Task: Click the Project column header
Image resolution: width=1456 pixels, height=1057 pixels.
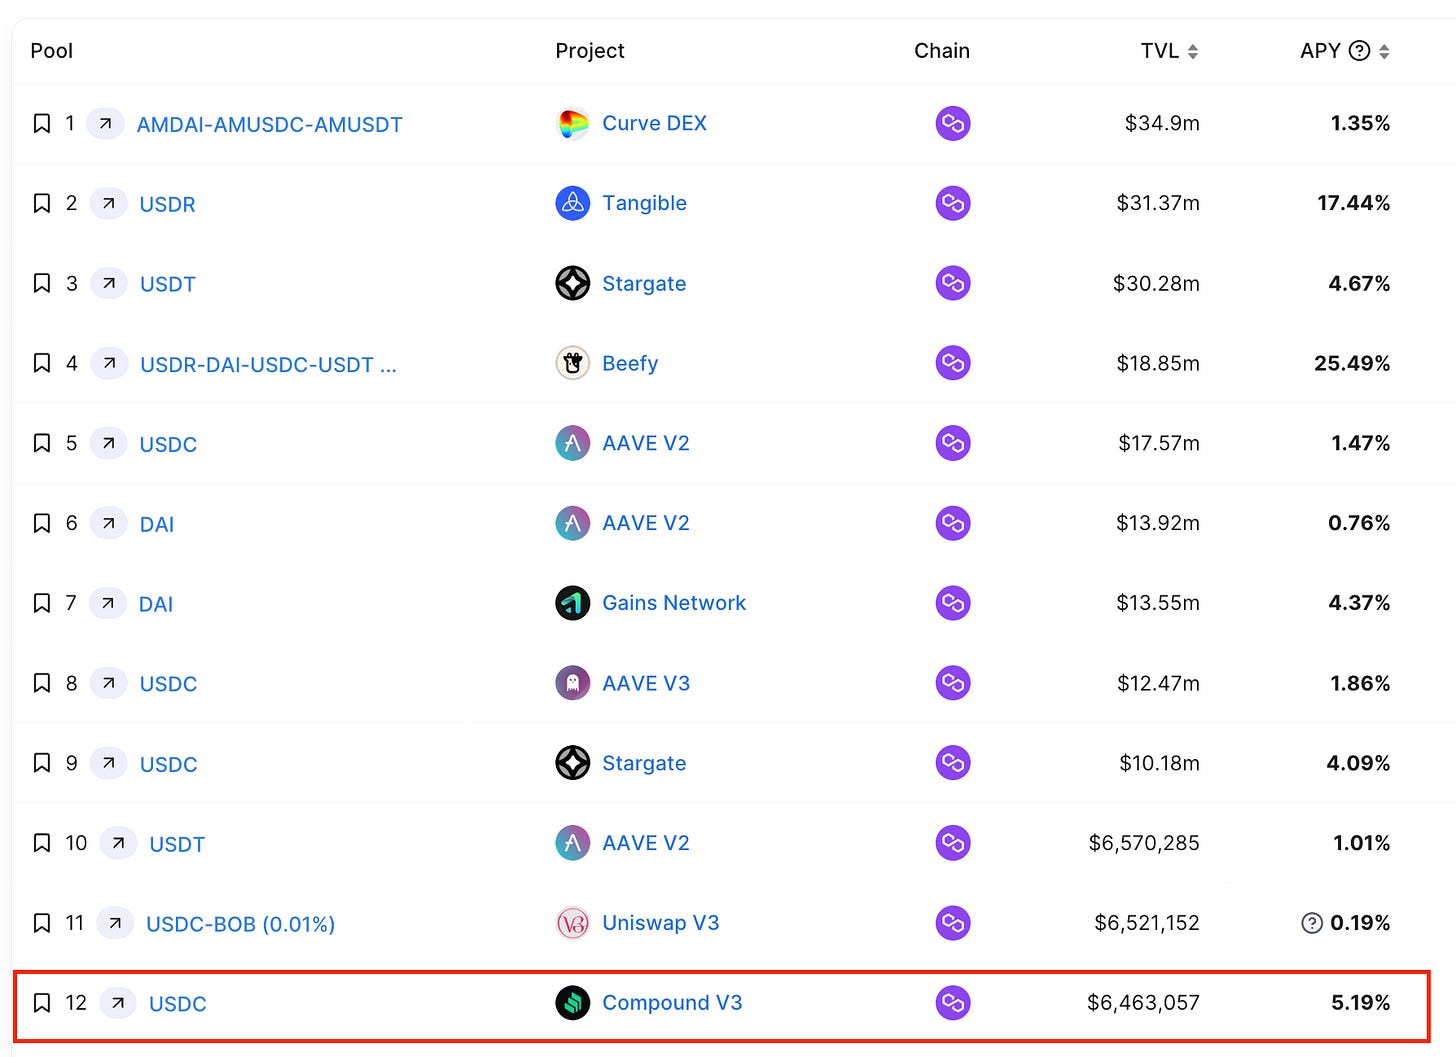Action: (x=590, y=51)
